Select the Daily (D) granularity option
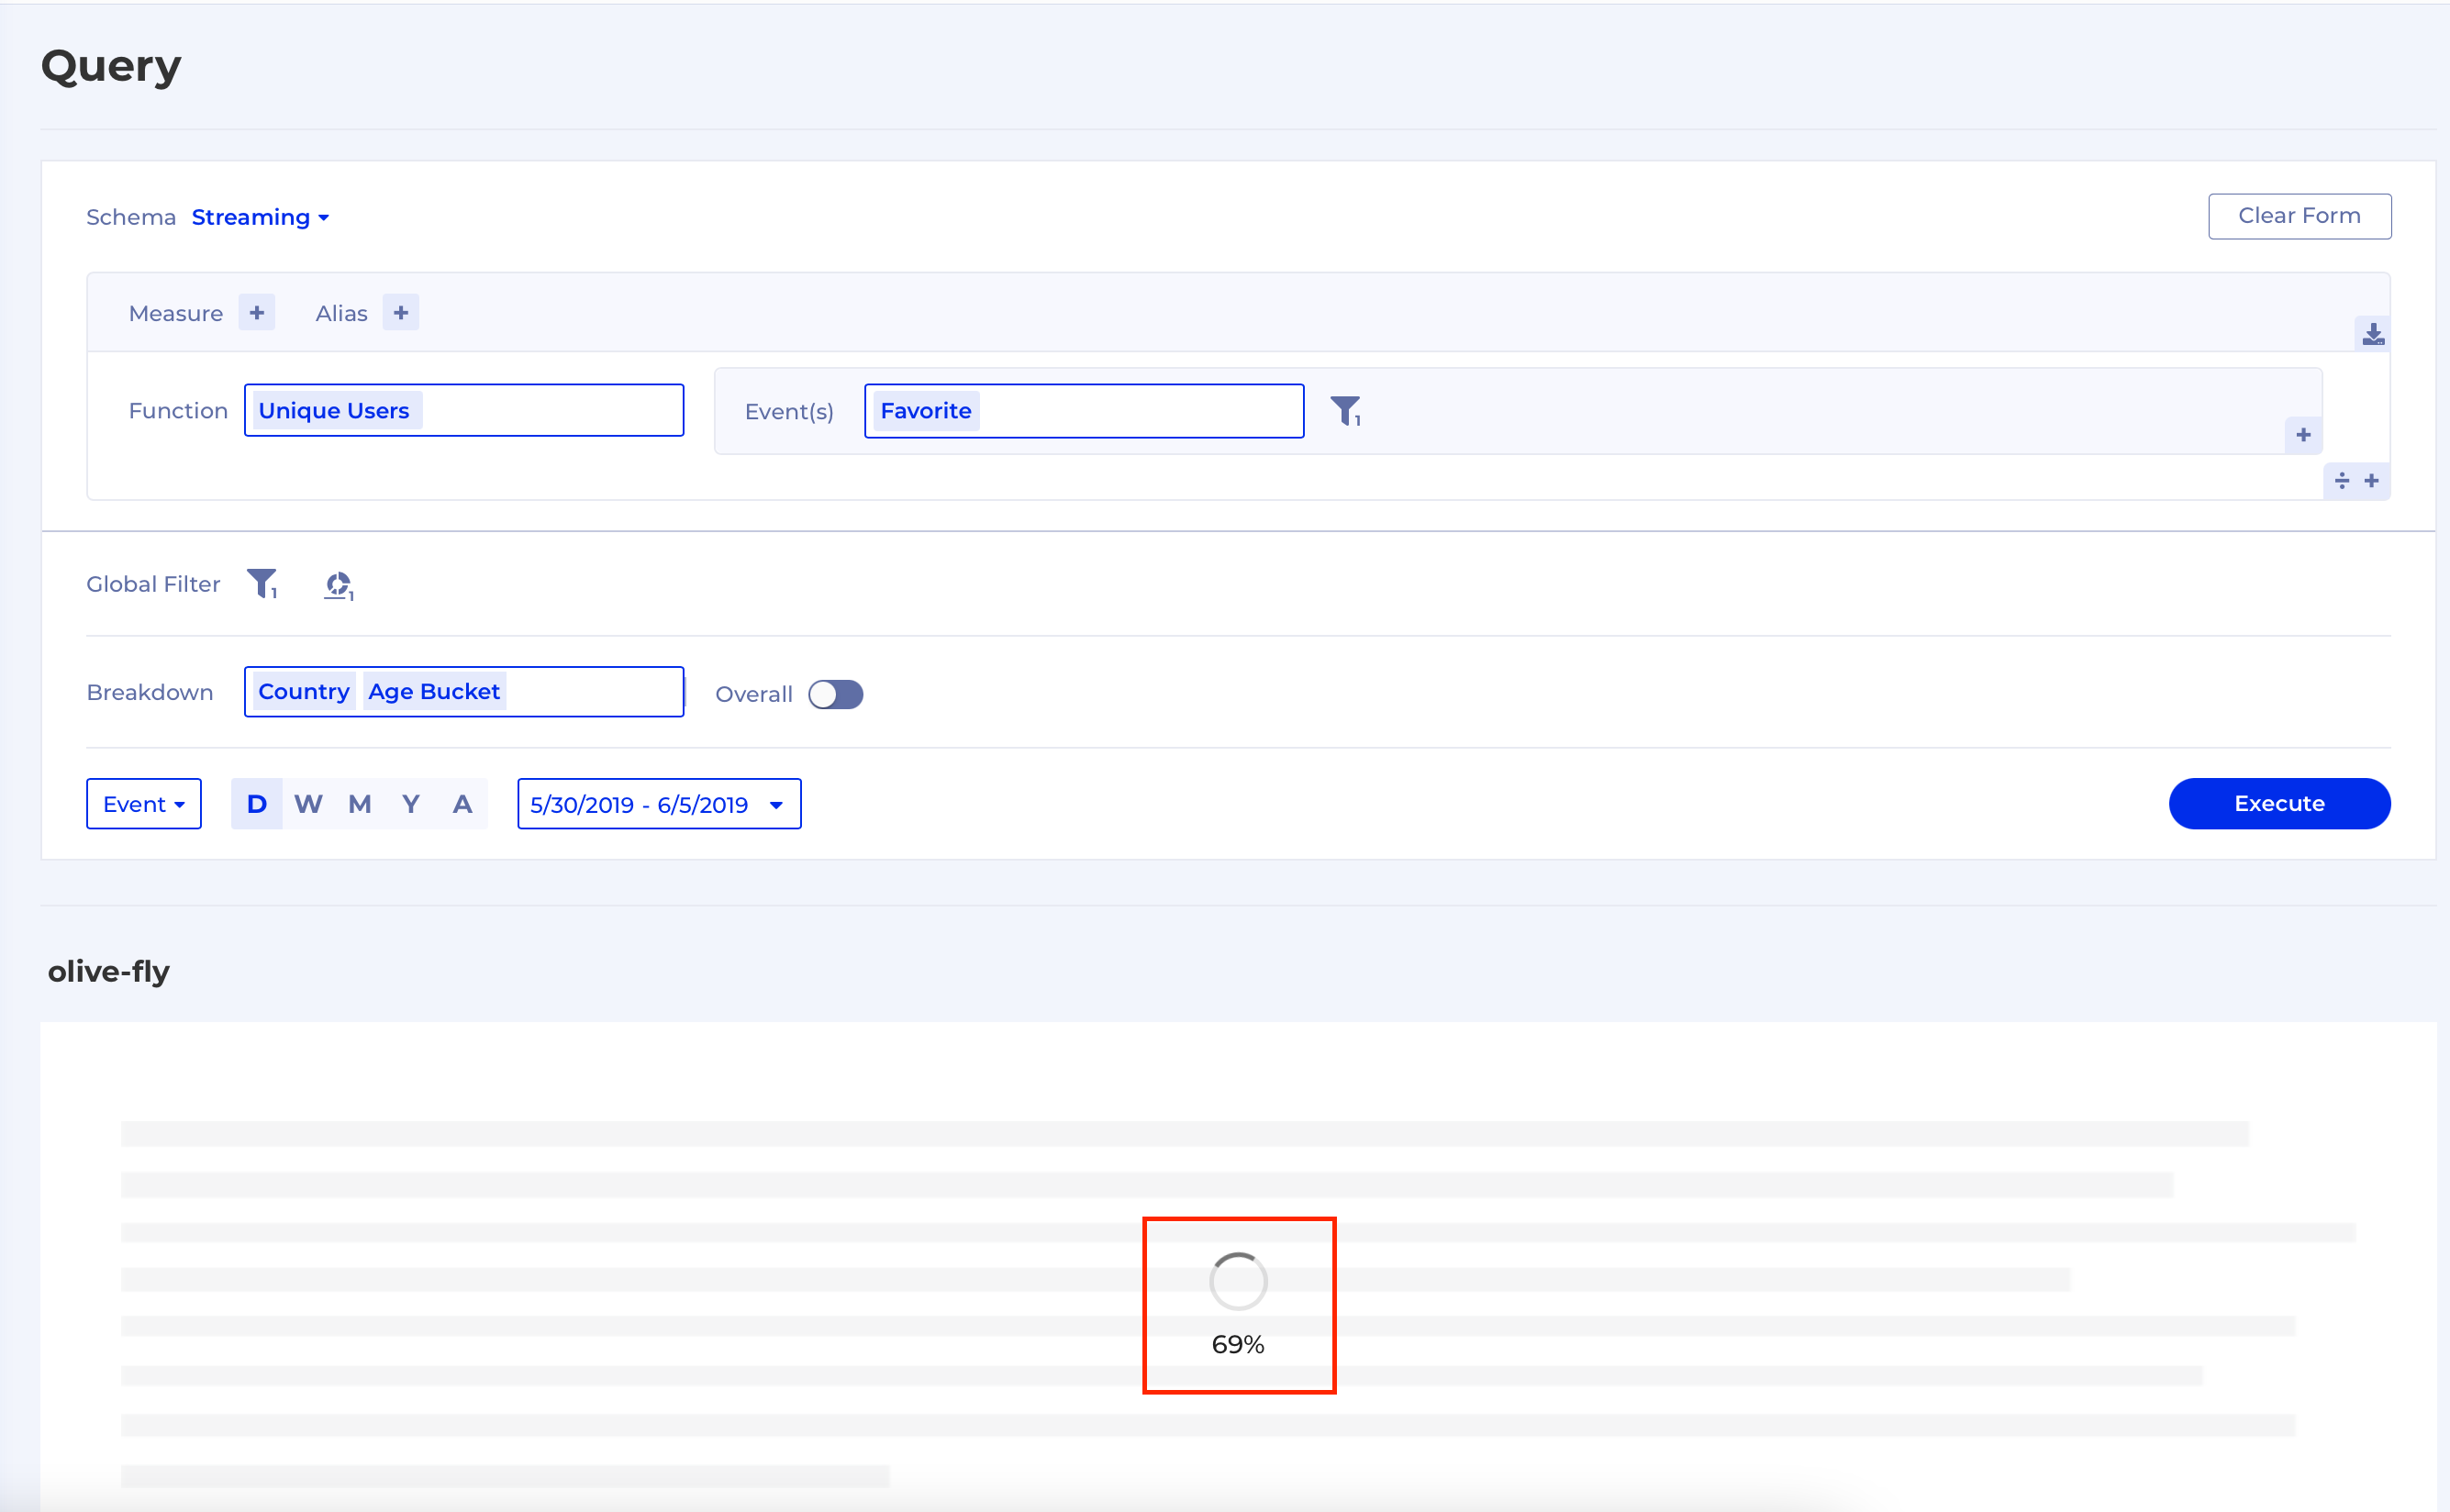Image resolution: width=2450 pixels, height=1512 pixels. (256, 804)
